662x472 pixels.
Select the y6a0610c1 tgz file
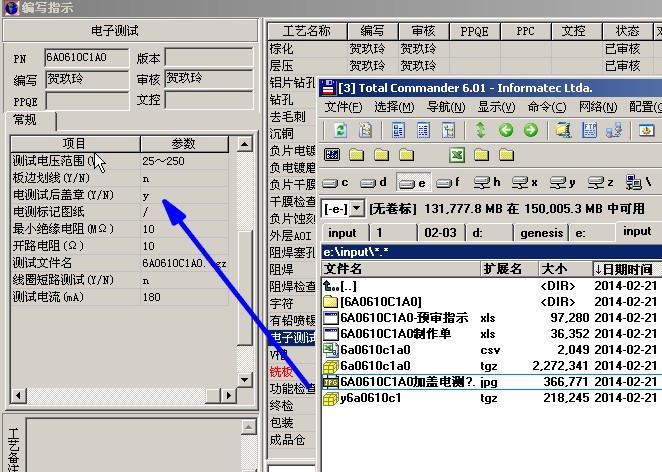click(492, 398)
